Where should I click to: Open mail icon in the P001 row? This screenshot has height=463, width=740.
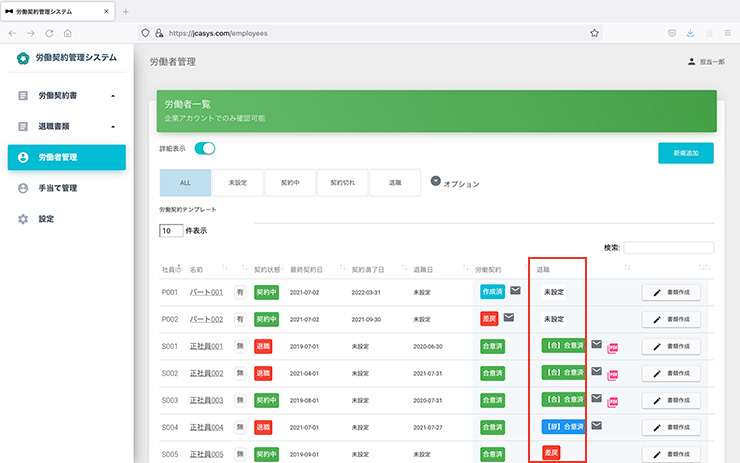[515, 290]
